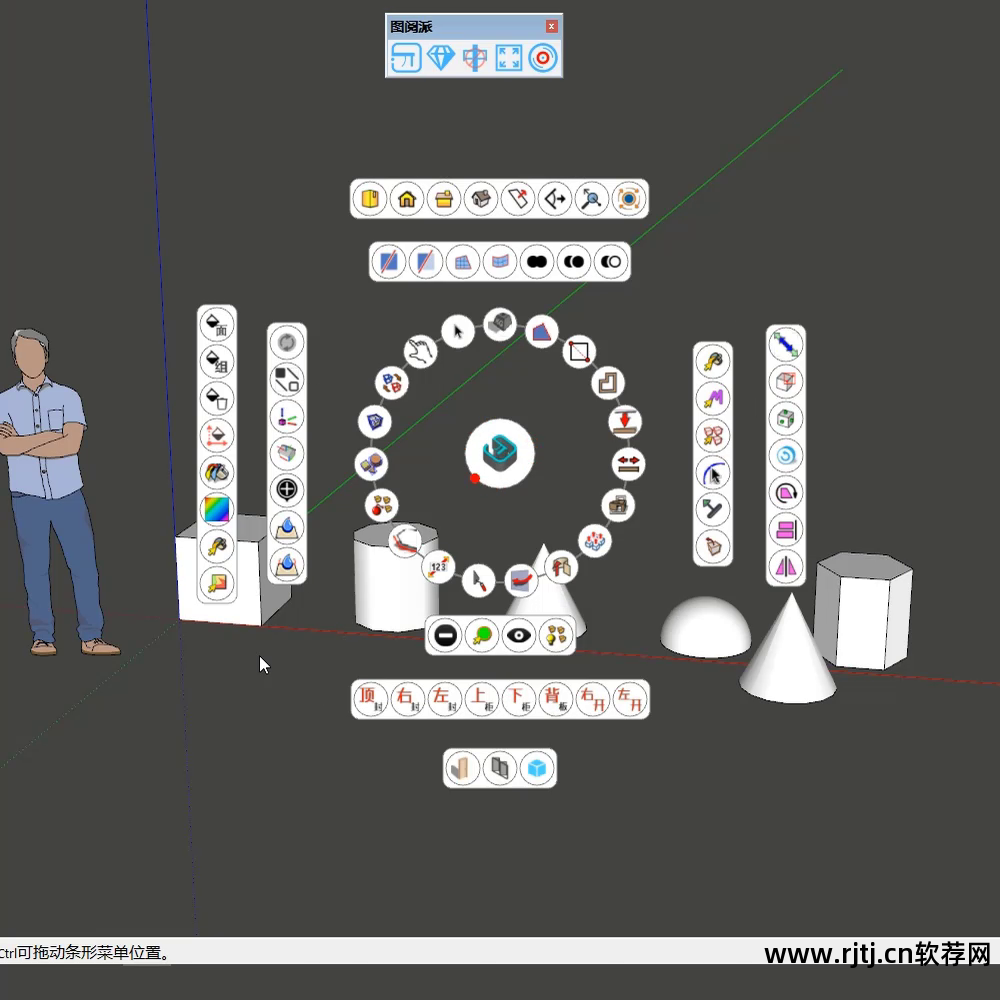The image size is (1000, 1000).
Task: Click the 123 numbering icon in radial menu
Action: point(438,566)
